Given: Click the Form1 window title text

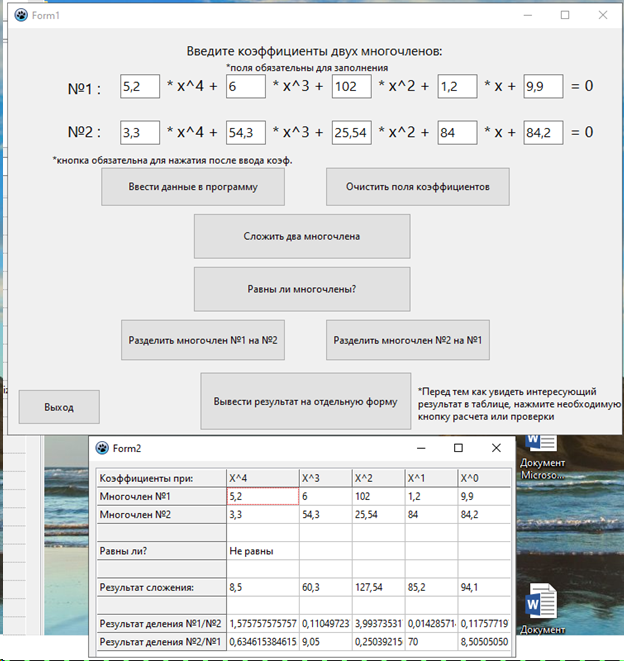Looking at the screenshot, I should 46,16.
